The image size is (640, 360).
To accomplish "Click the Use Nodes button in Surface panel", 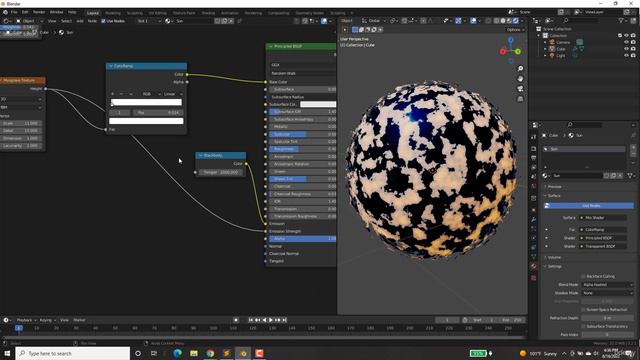I will pyautogui.click(x=588, y=206).
